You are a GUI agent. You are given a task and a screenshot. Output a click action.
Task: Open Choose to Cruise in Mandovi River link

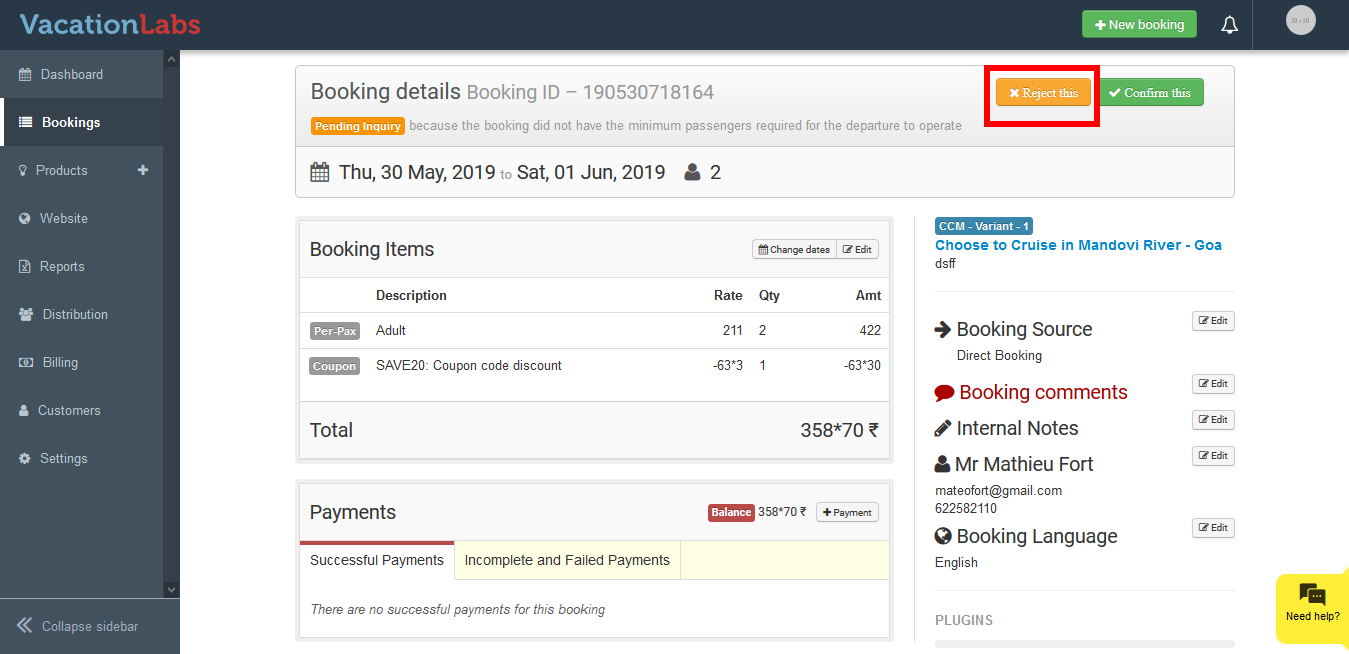click(x=1078, y=245)
